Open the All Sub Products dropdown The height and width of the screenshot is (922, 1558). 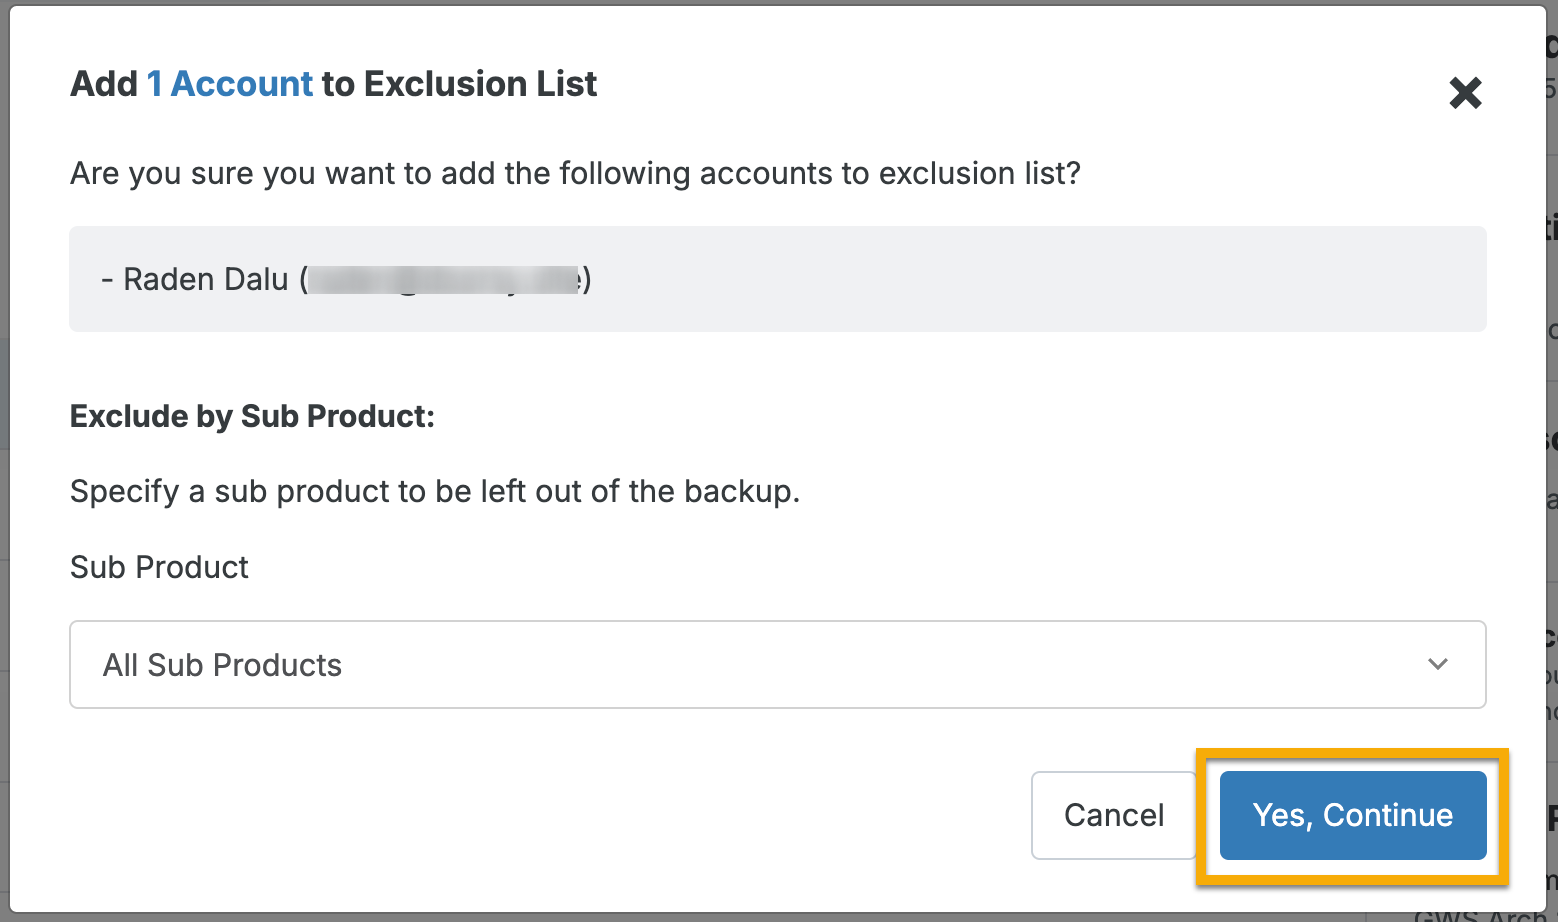[x=777, y=665]
